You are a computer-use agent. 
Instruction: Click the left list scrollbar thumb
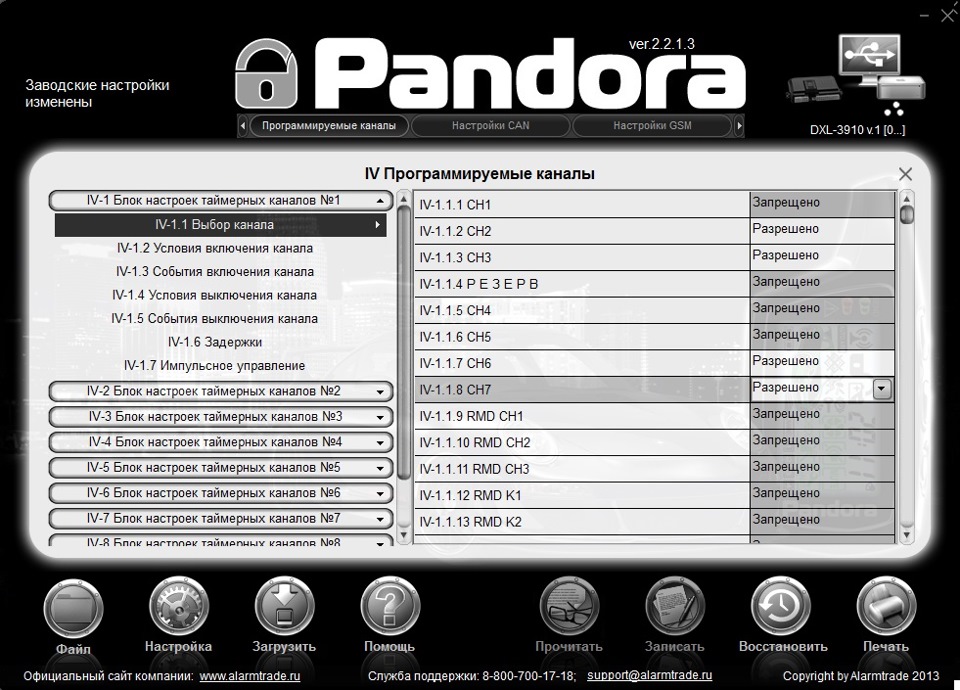(403, 343)
